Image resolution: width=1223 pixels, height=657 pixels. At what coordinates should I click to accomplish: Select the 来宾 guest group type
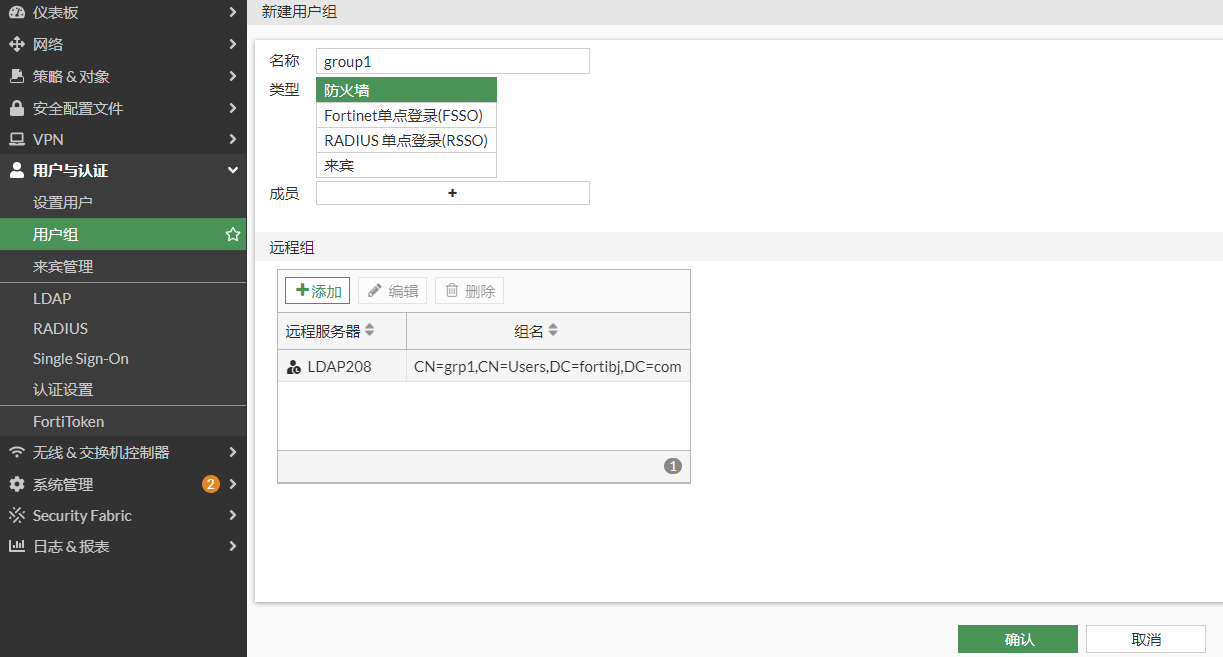pyautogui.click(x=405, y=165)
